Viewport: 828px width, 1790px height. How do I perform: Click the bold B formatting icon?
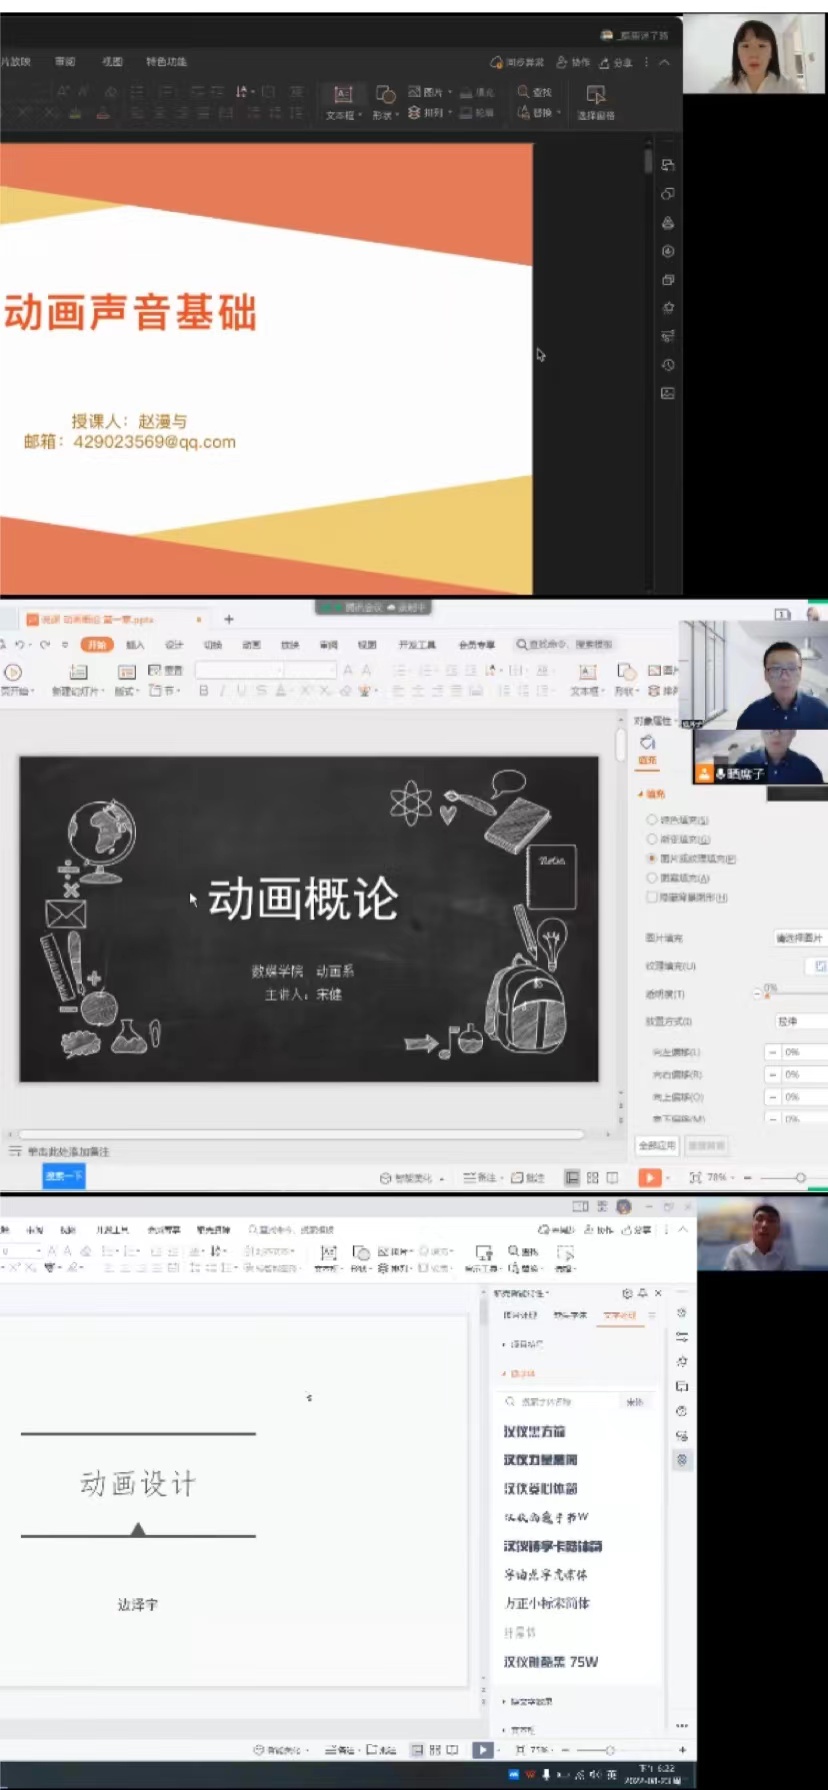pyautogui.click(x=204, y=691)
